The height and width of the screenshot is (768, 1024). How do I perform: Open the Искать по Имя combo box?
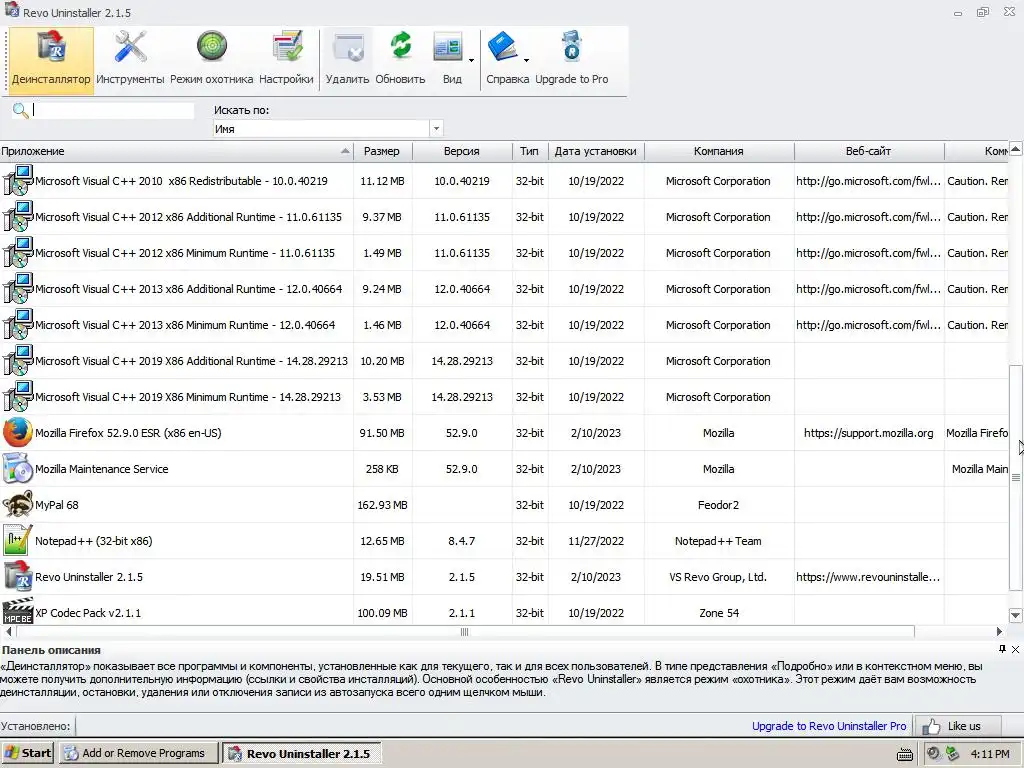click(x=328, y=129)
